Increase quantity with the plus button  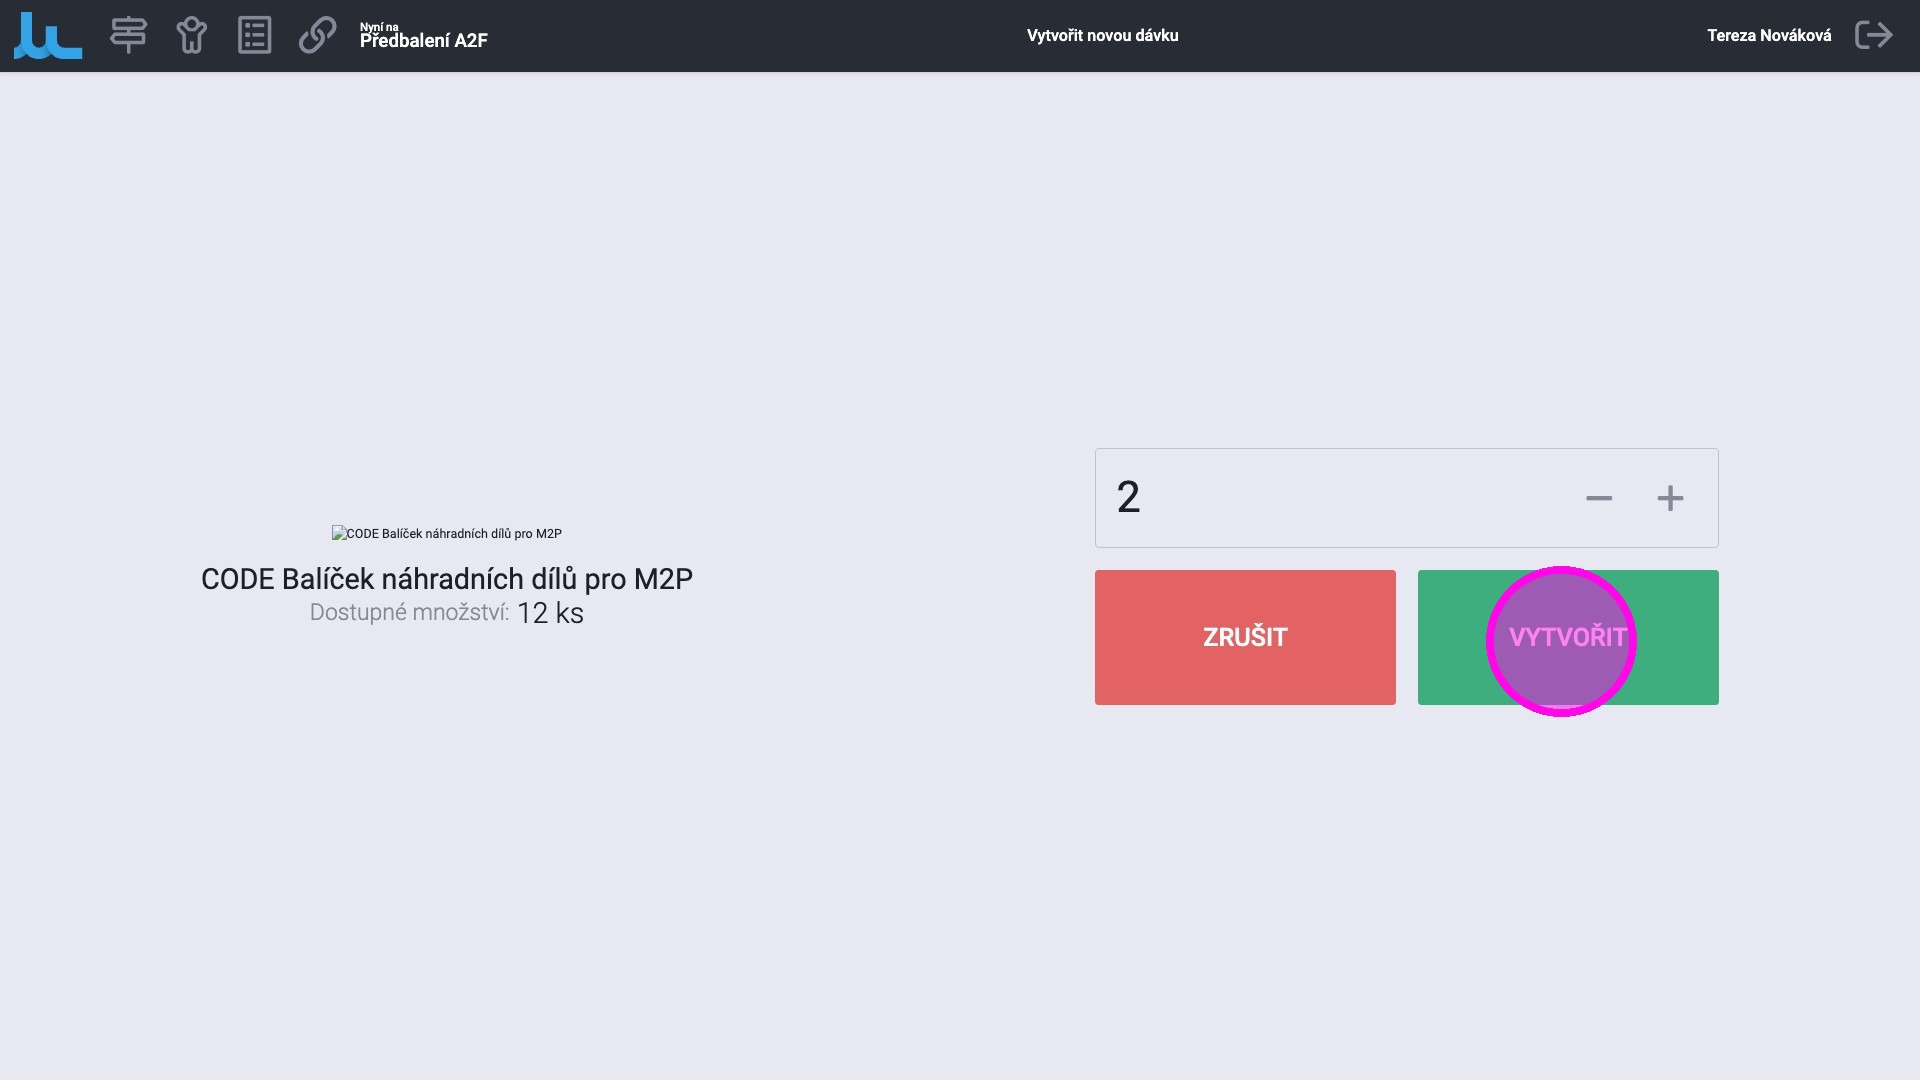coord(1670,498)
